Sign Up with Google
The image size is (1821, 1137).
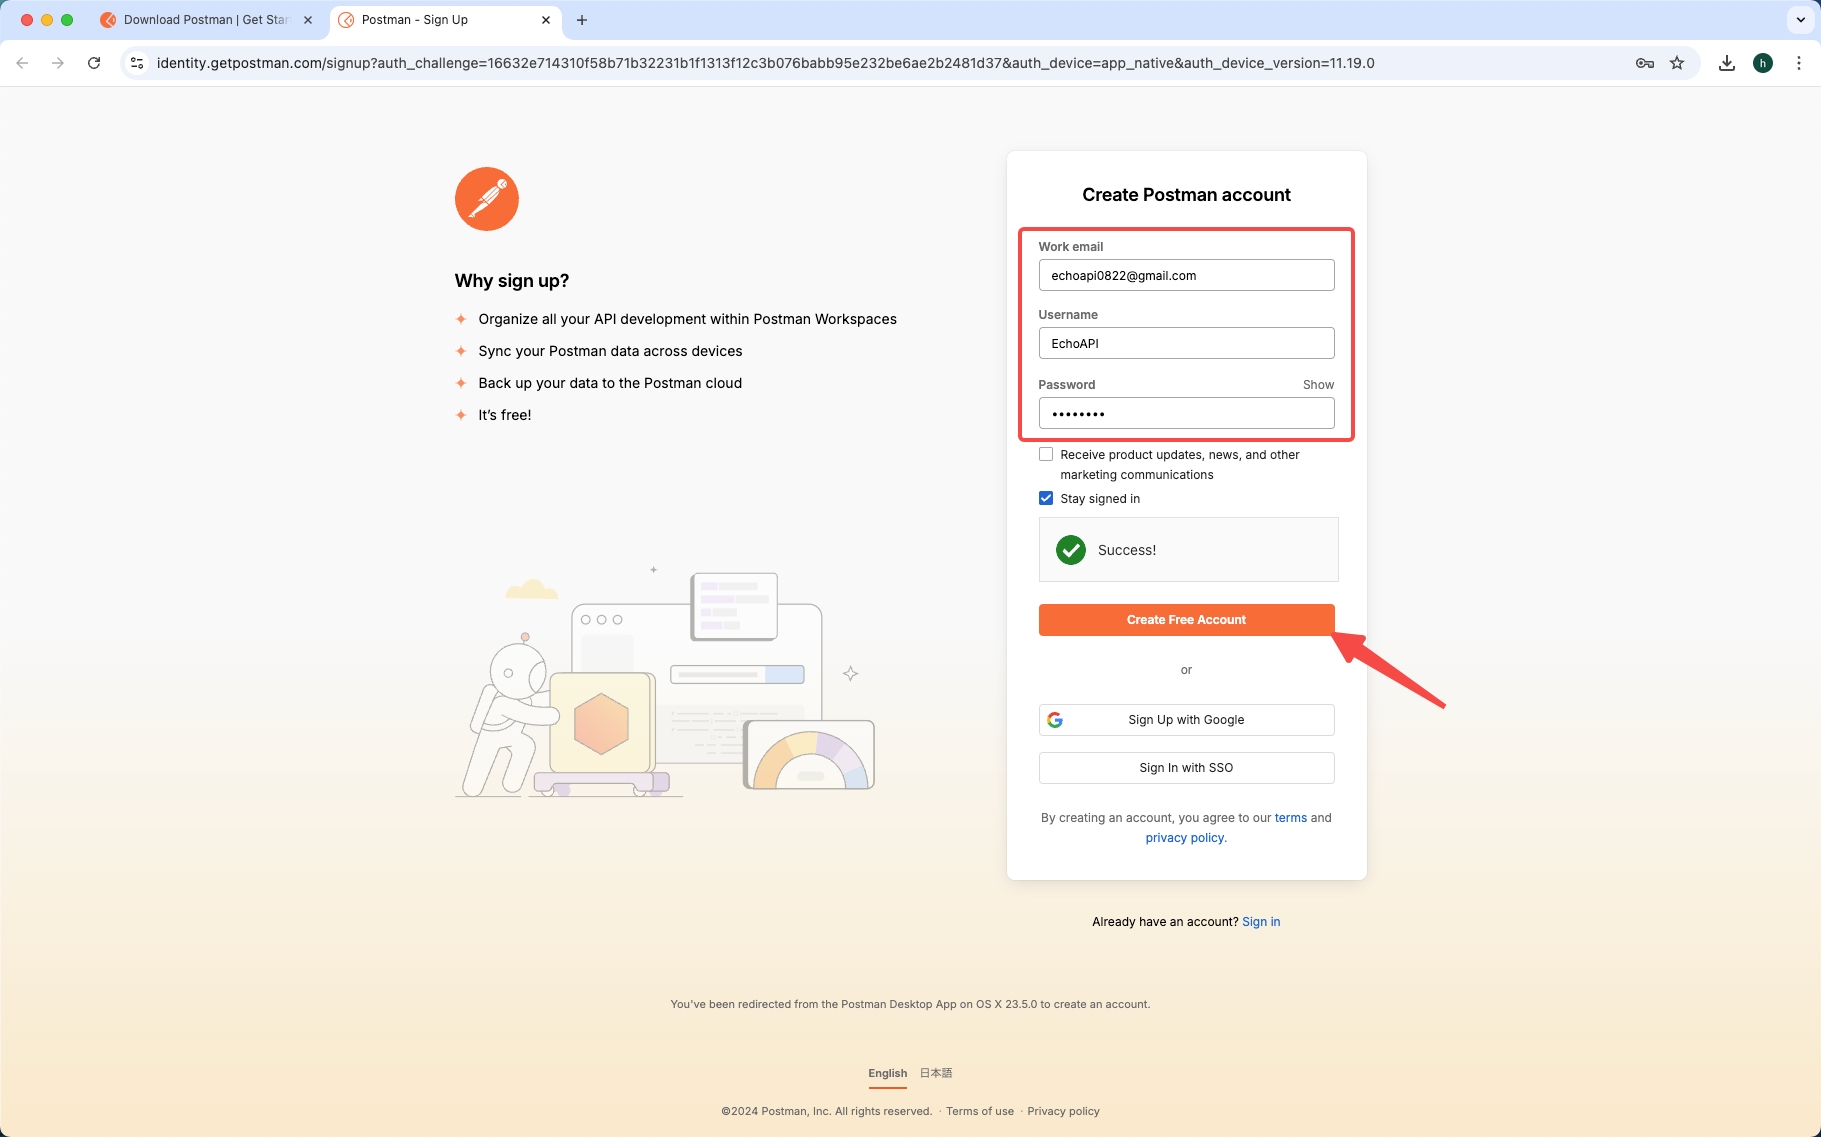pyautogui.click(x=1187, y=720)
